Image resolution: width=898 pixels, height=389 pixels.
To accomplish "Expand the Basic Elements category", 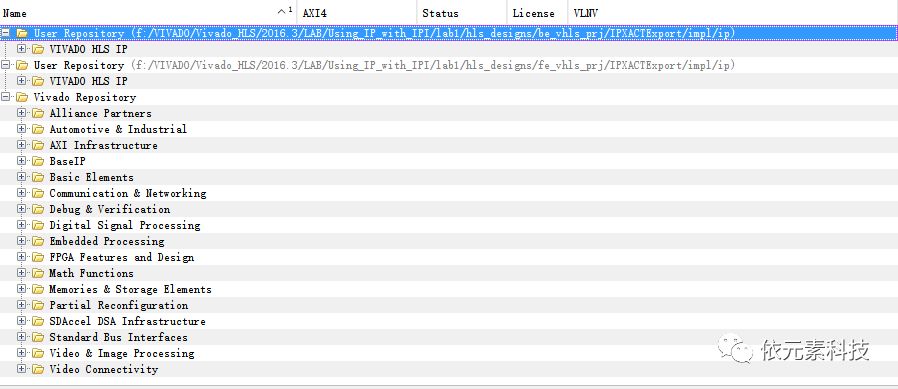I will click(x=22, y=178).
